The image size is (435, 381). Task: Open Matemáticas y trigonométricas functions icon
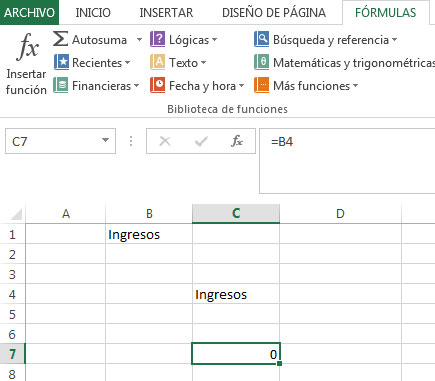coord(262,62)
